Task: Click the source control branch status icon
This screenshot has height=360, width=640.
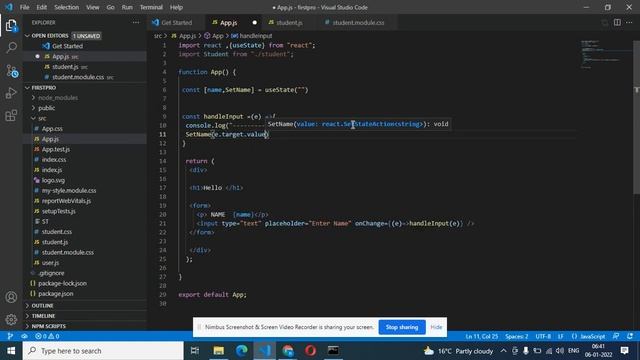Action: (11, 336)
